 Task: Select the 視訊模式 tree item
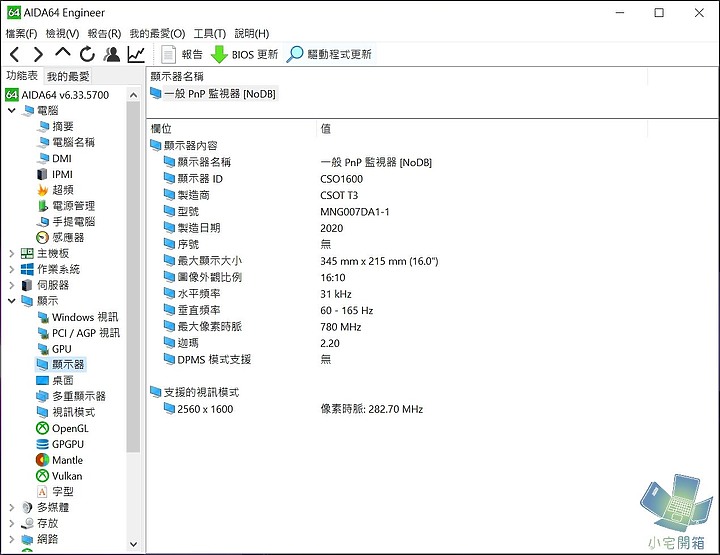66,412
